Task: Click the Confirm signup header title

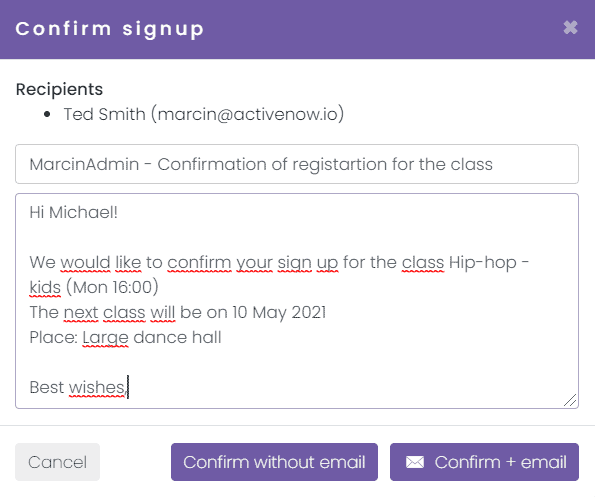Action: click(x=110, y=29)
